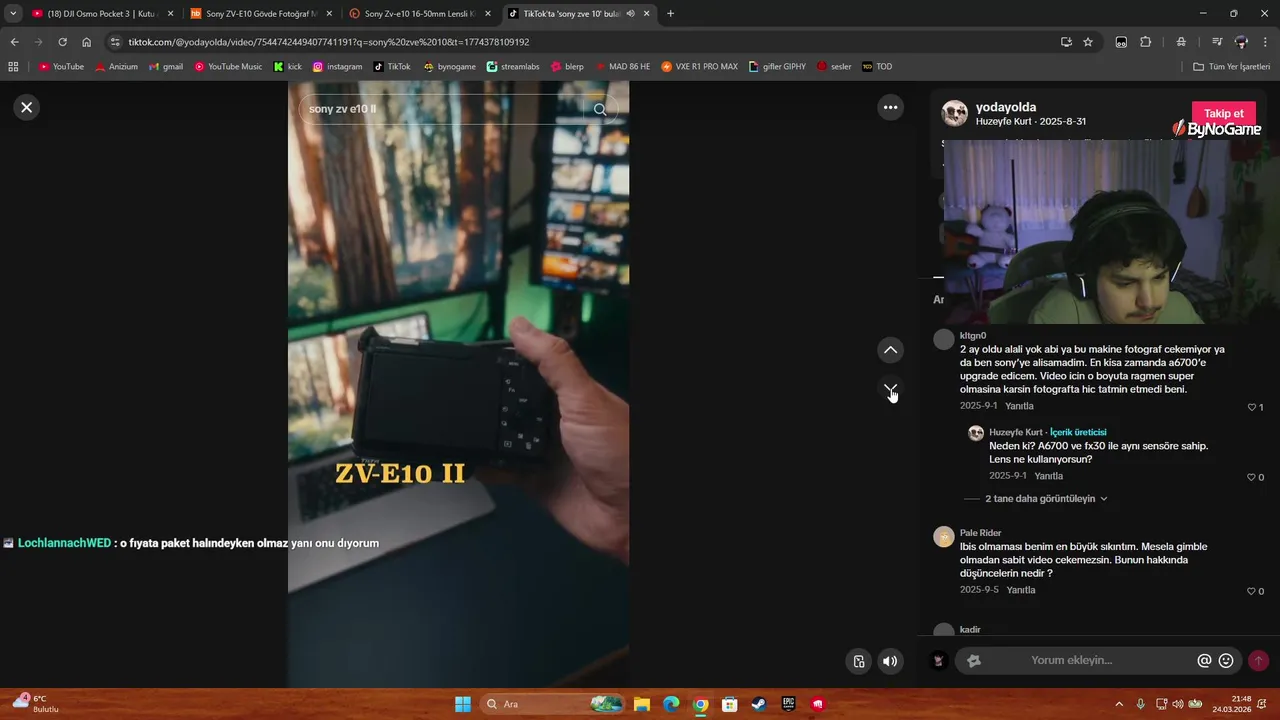1280x720 pixels.
Task: Open the instagram bookmark
Action: tap(337, 67)
